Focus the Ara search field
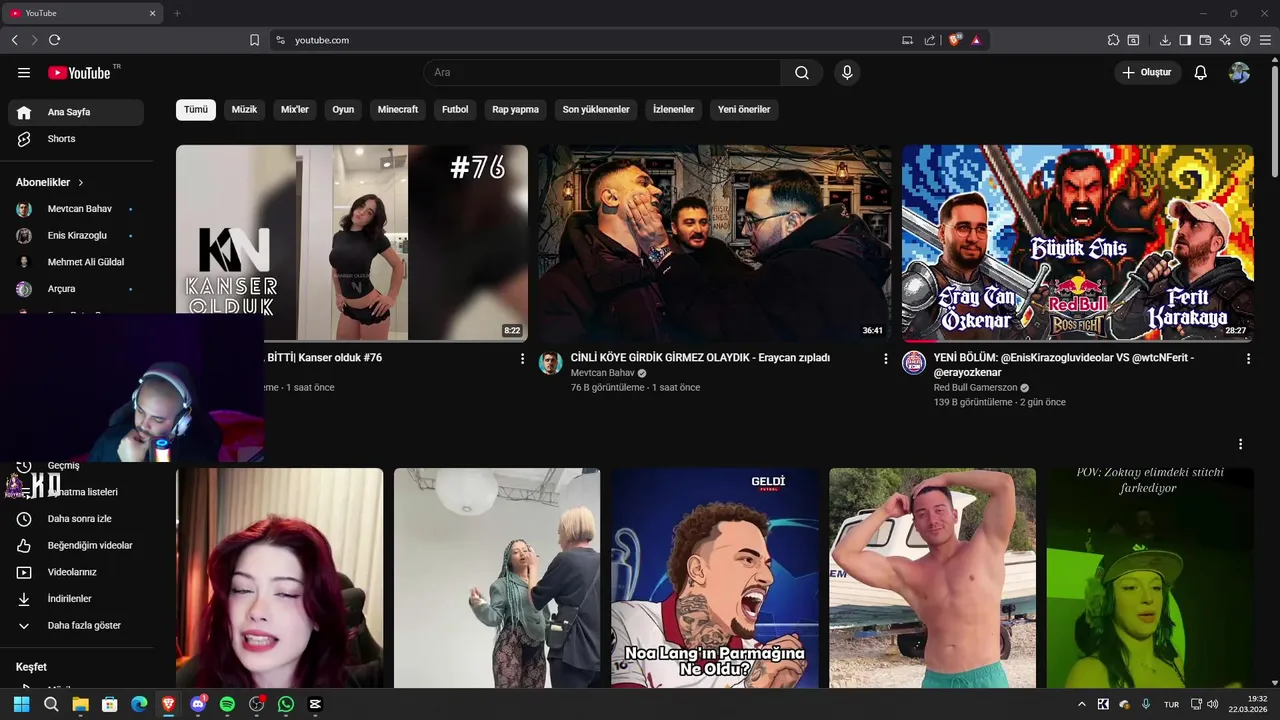 coord(602,73)
